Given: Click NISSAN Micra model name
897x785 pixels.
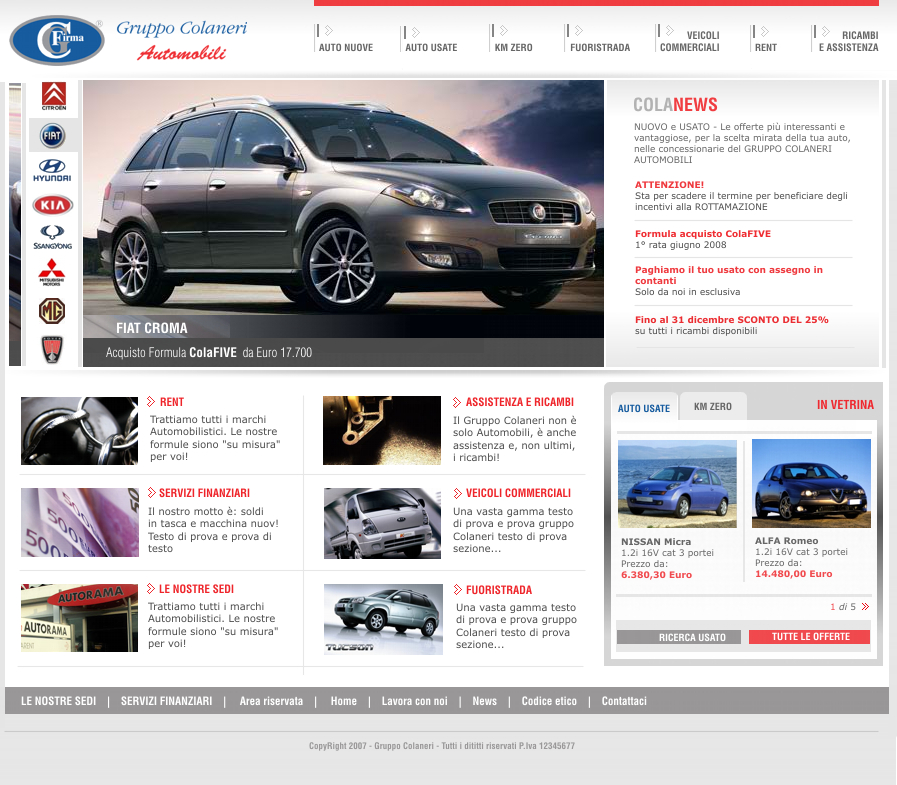Looking at the screenshot, I should (x=656, y=542).
